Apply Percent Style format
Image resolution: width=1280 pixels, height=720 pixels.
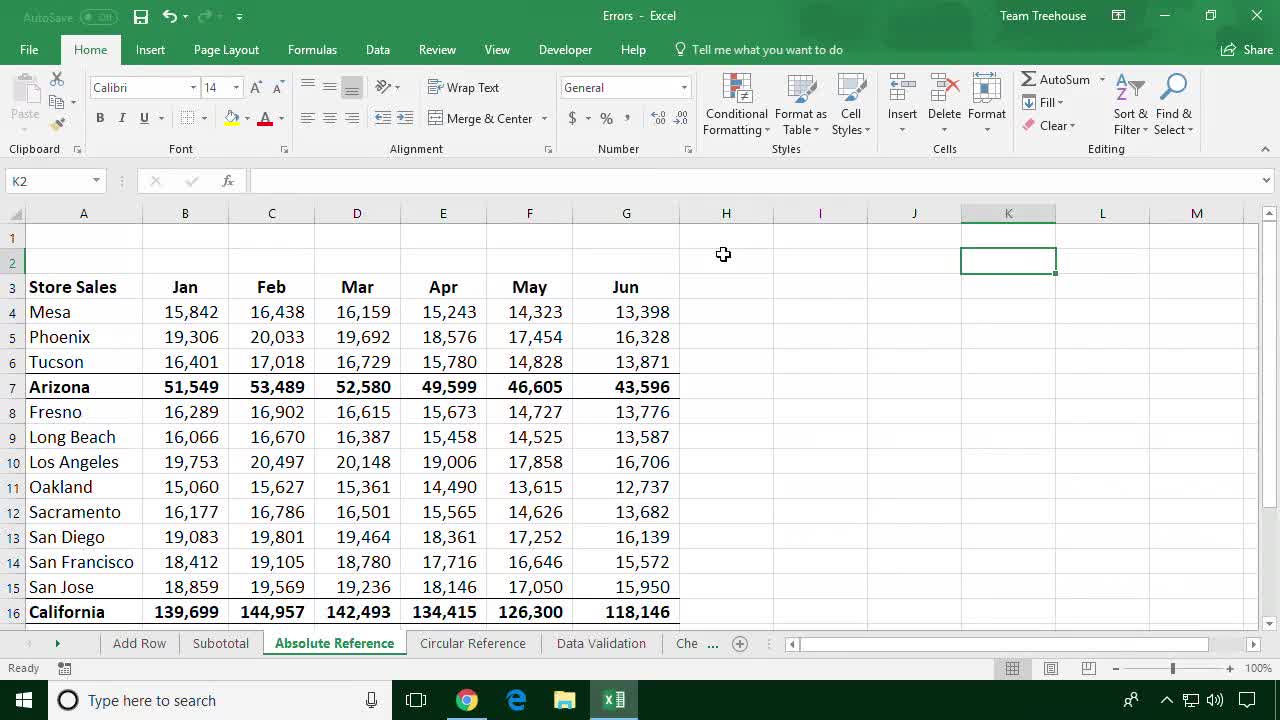[x=606, y=118]
